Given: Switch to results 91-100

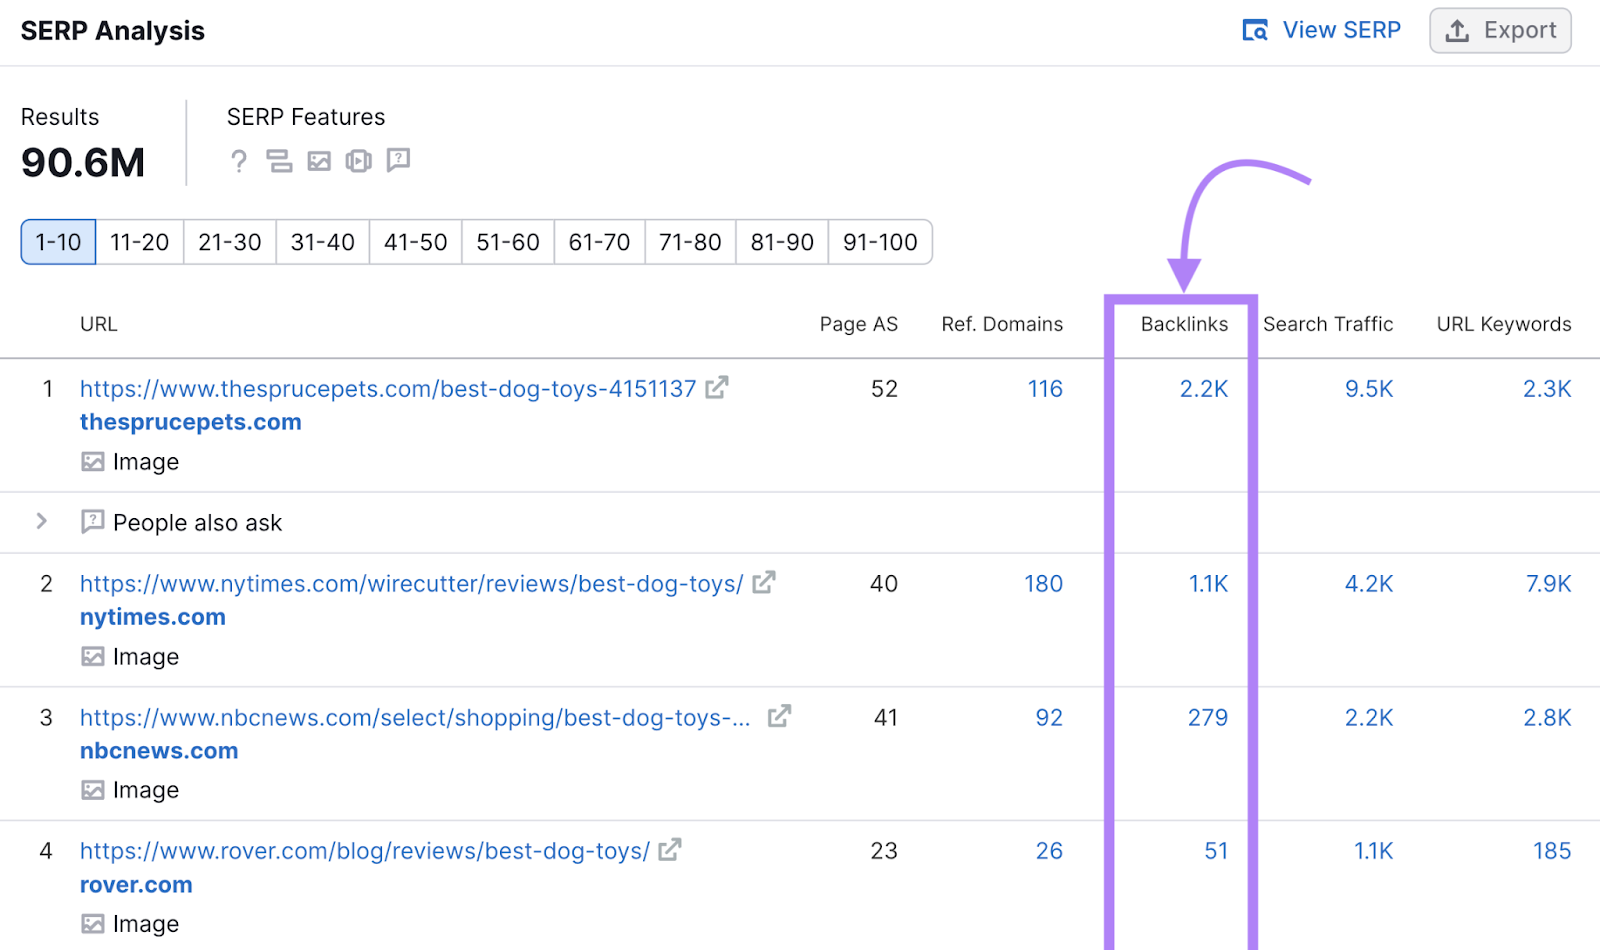Looking at the screenshot, I should pos(879,241).
